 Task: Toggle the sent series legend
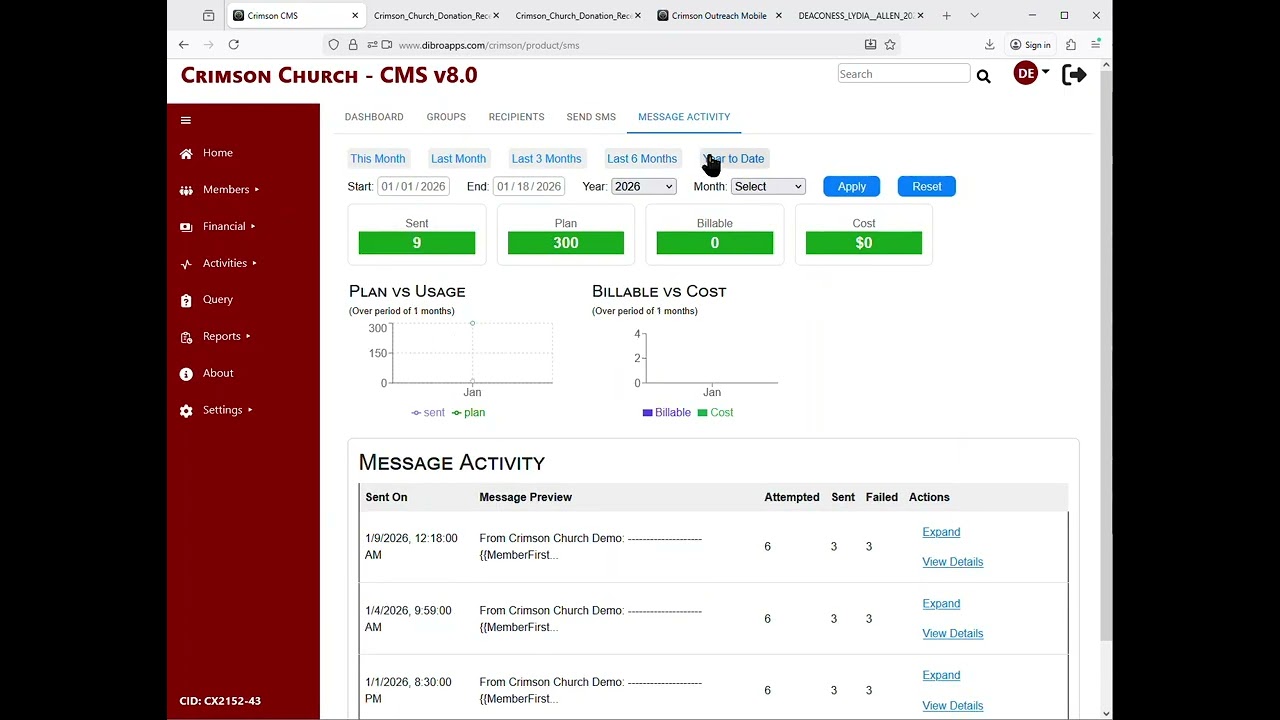point(428,413)
